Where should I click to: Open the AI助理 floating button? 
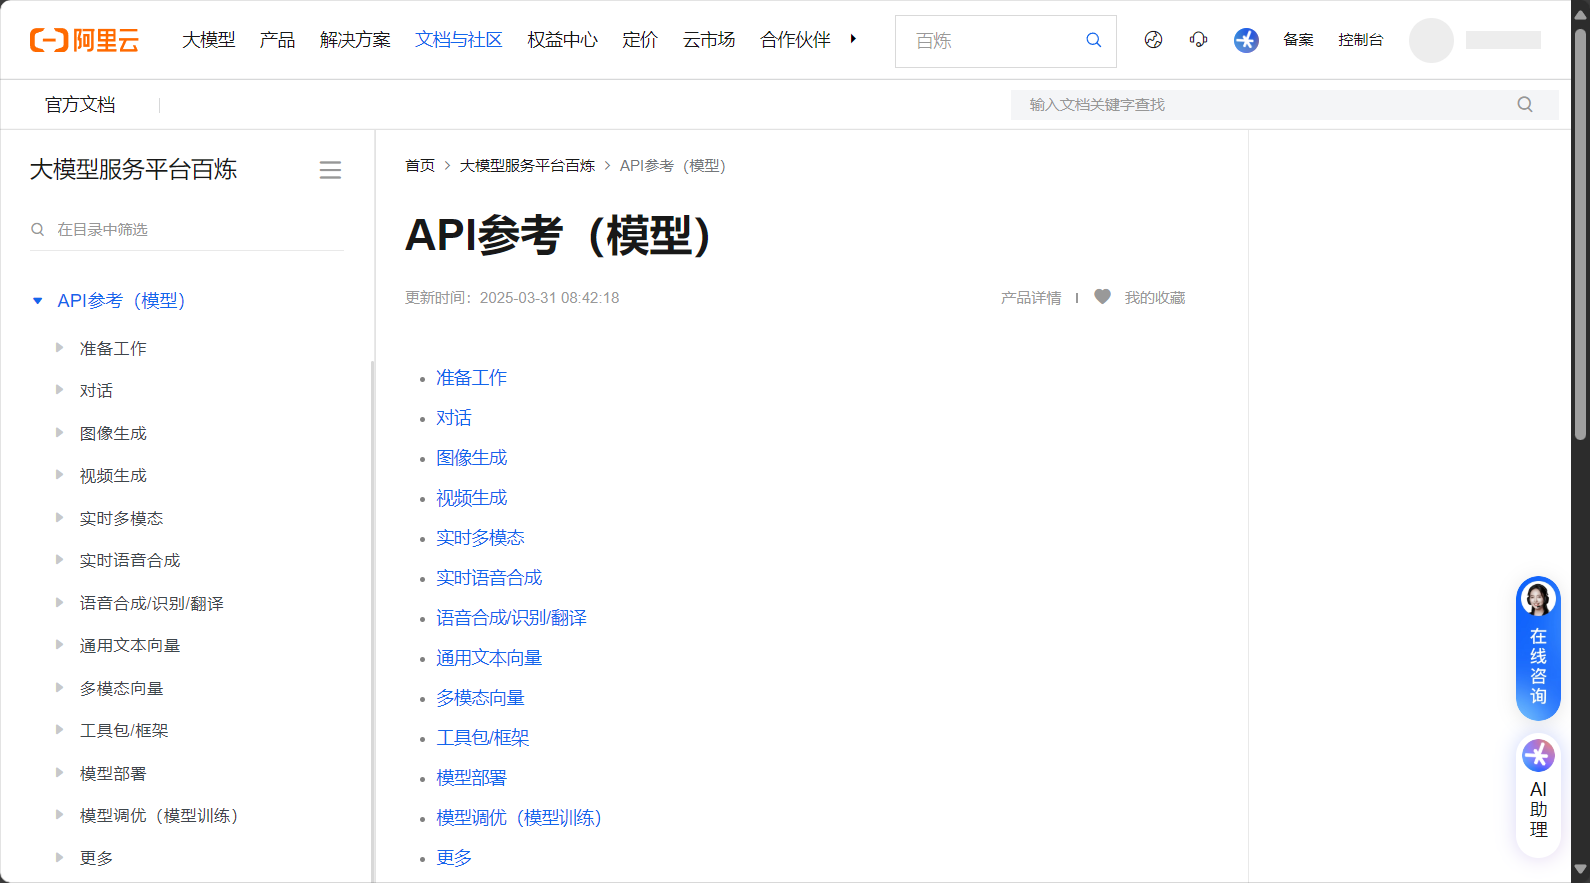click(x=1538, y=797)
